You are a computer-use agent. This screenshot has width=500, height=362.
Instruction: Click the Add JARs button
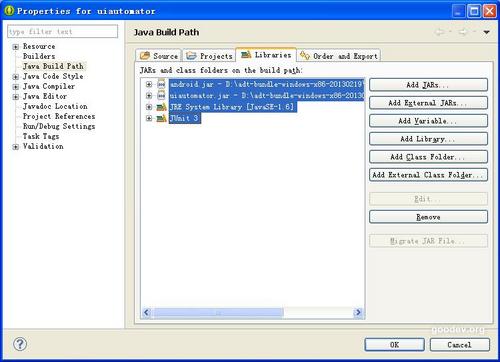pyautogui.click(x=428, y=85)
